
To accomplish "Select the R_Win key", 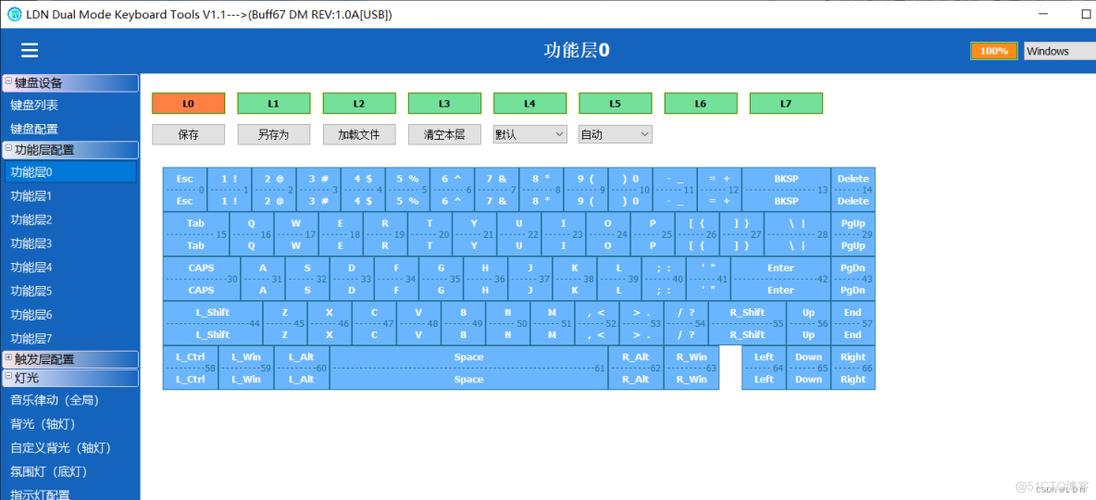I will [691, 368].
